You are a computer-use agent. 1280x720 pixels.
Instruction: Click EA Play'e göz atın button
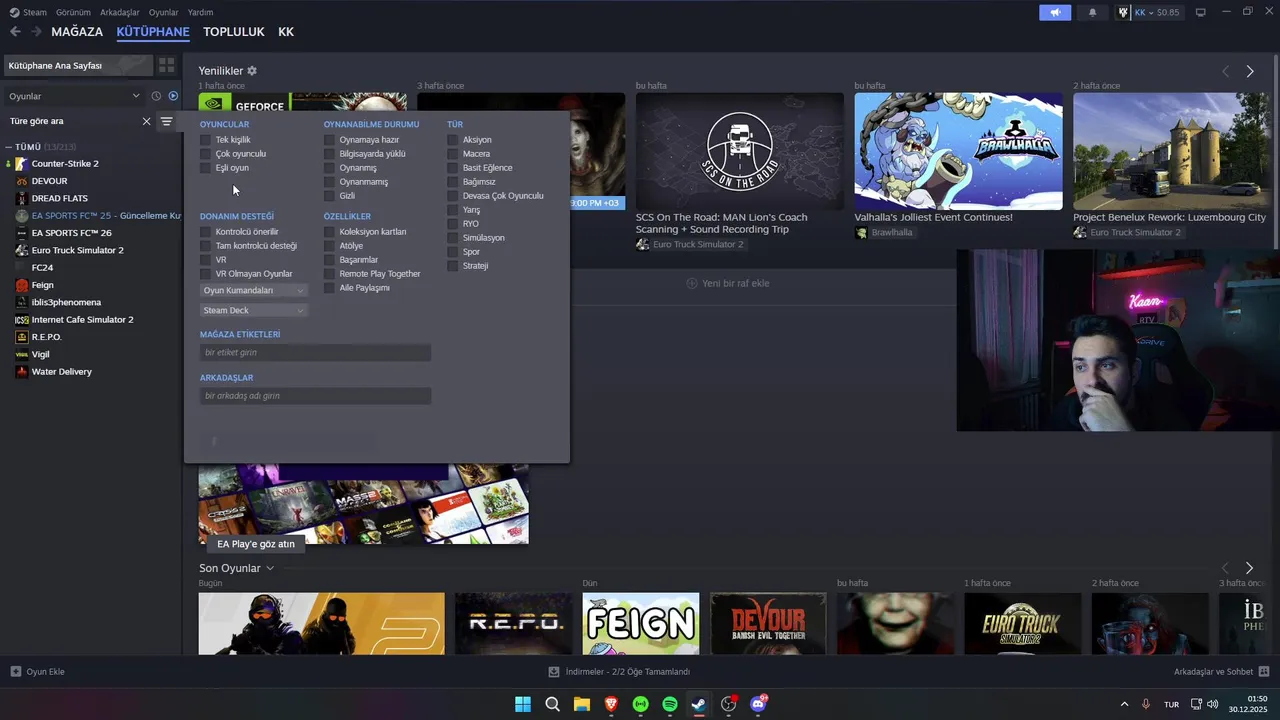tap(256, 544)
